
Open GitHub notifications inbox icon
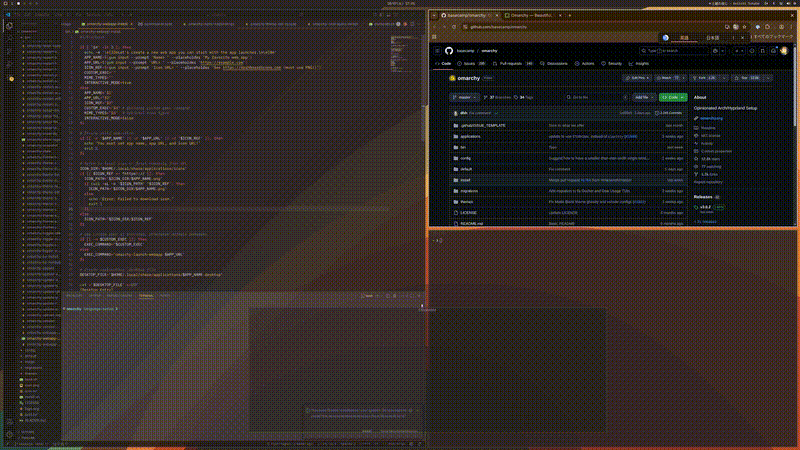tap(773, 51)
